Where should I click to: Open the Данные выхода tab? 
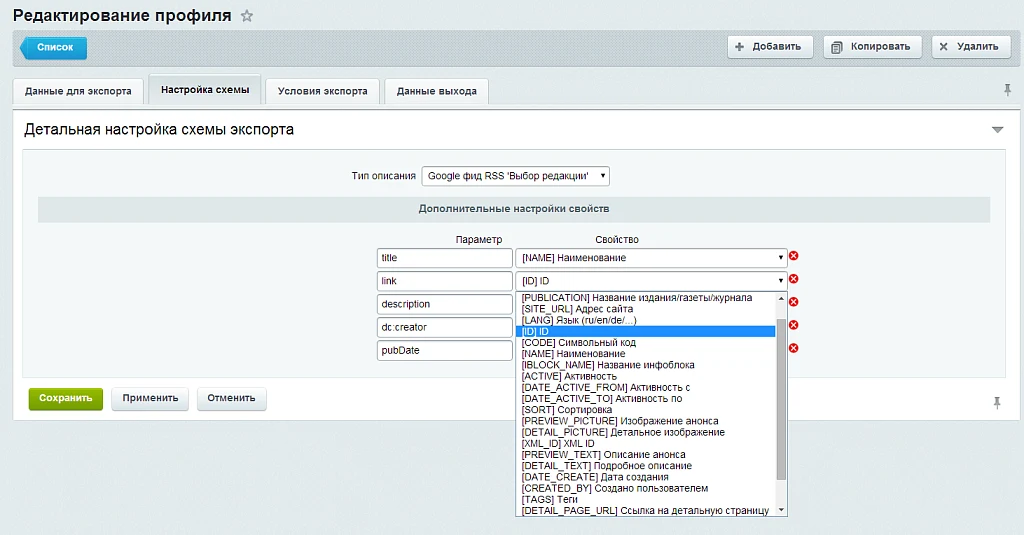[x=436, y=91]
